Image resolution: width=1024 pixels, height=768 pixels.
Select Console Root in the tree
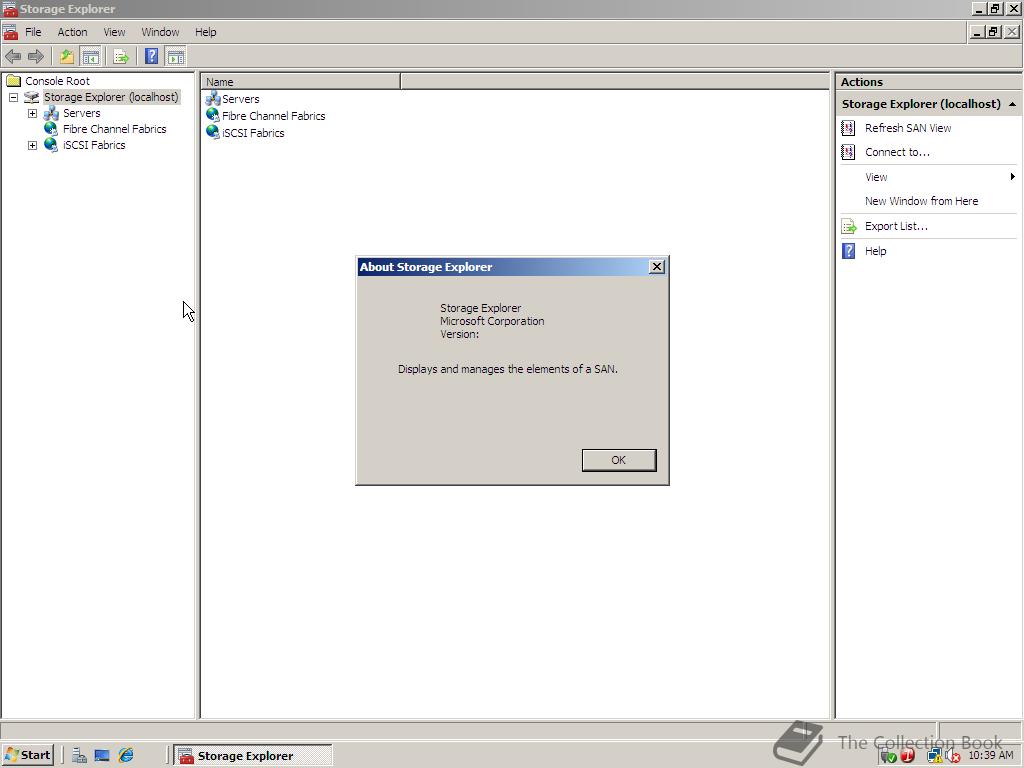(x=57, y=81)
